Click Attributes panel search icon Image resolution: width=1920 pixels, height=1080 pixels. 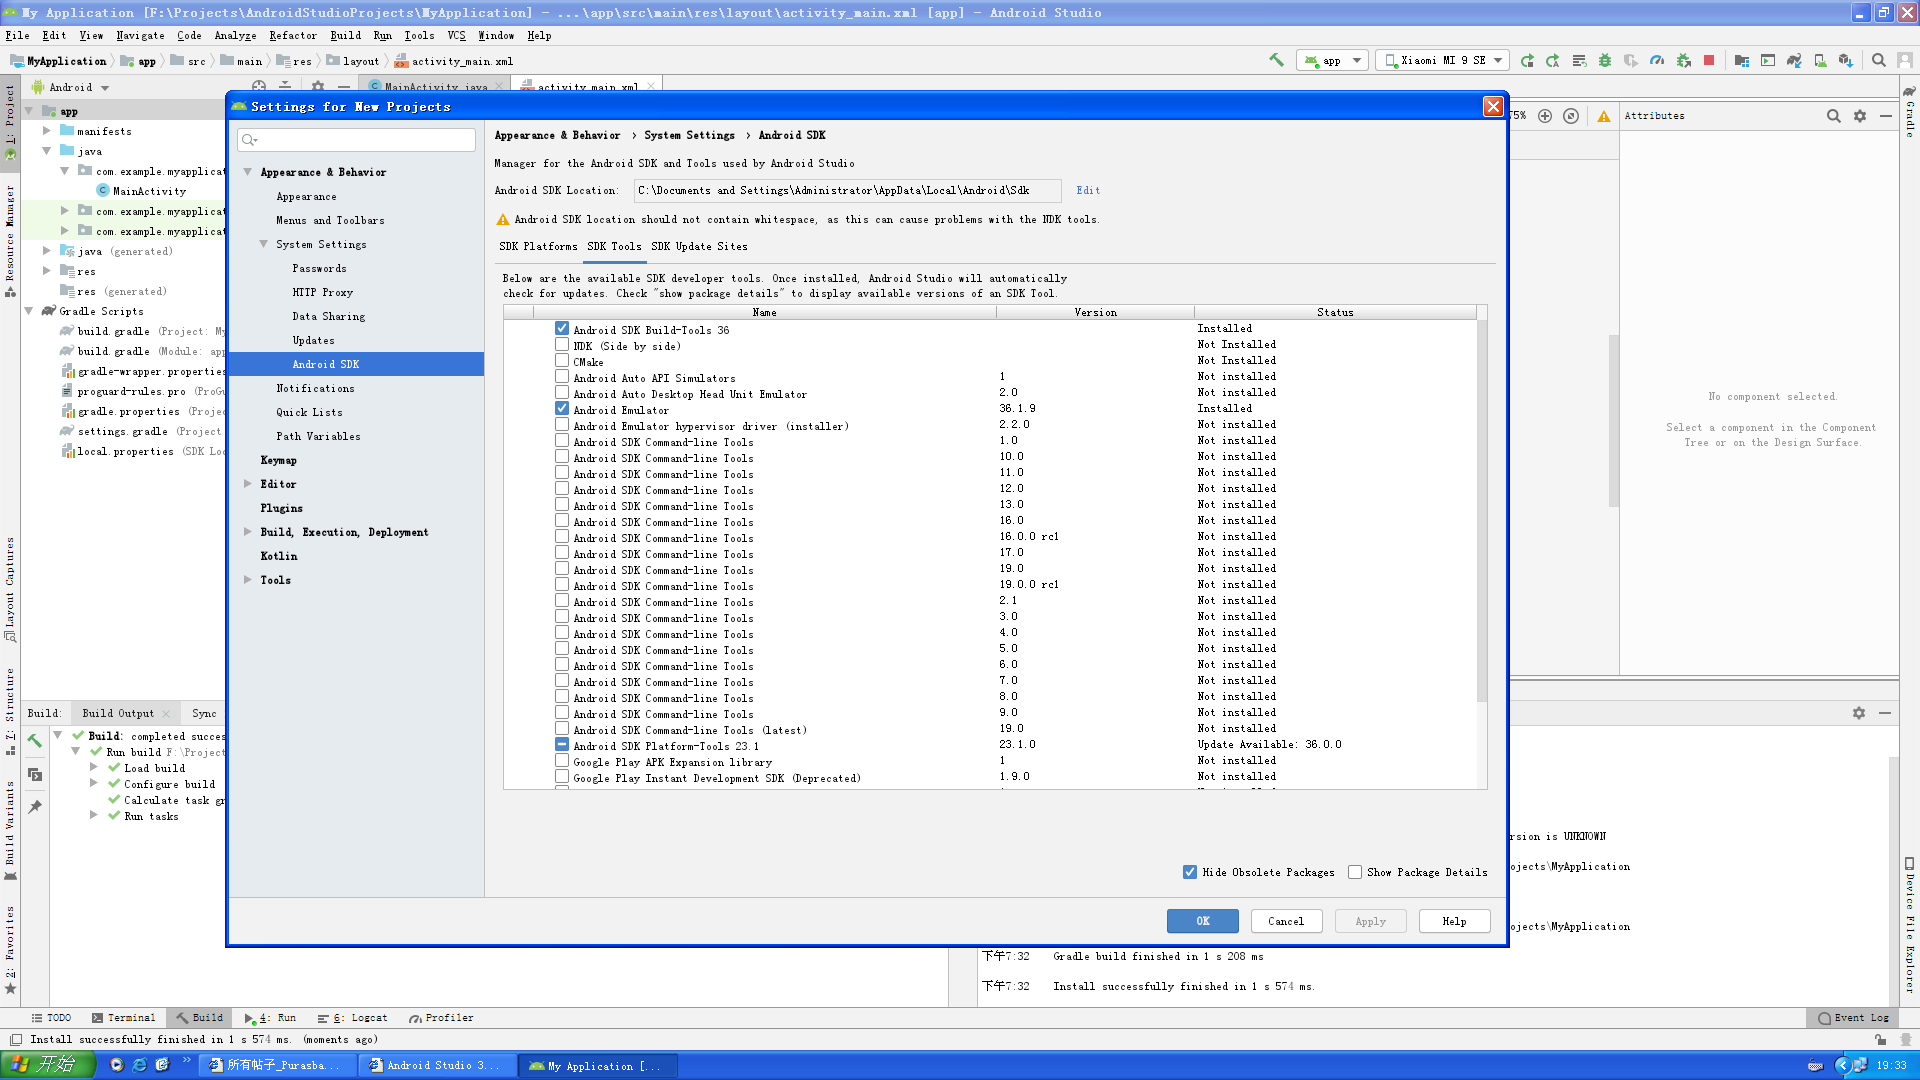click(1834, 116)
